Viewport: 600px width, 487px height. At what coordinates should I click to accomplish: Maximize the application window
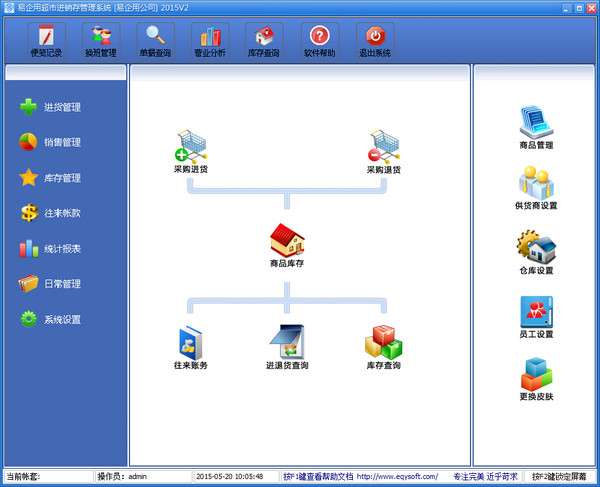(579, 8)
